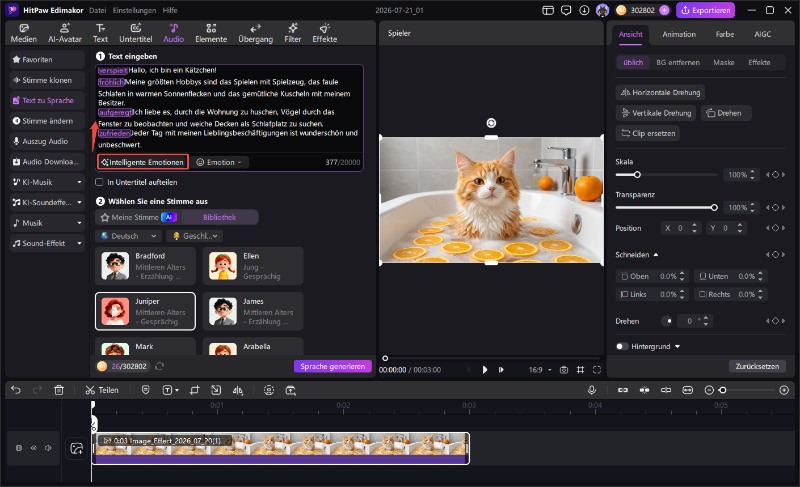Open the Emotion dropdown
800x487 pixels.
pyautogui.click(x=219, y=162)
